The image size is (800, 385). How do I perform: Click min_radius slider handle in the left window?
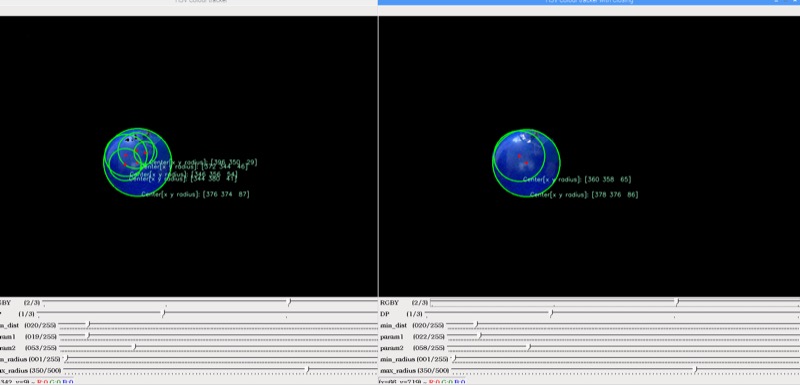pos(66,359)
